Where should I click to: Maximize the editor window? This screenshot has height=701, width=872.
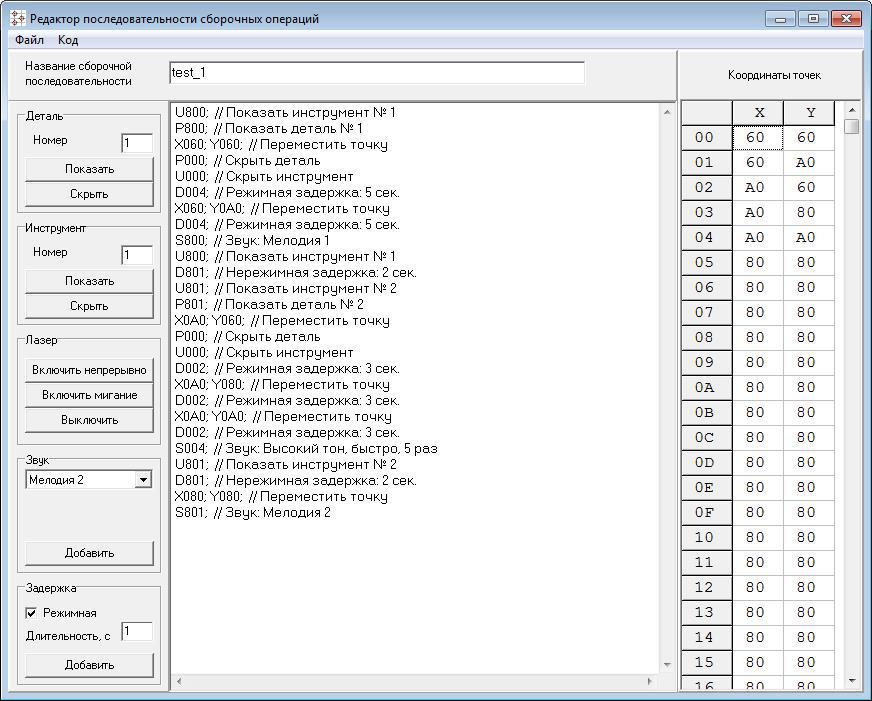tap(813, 19)
